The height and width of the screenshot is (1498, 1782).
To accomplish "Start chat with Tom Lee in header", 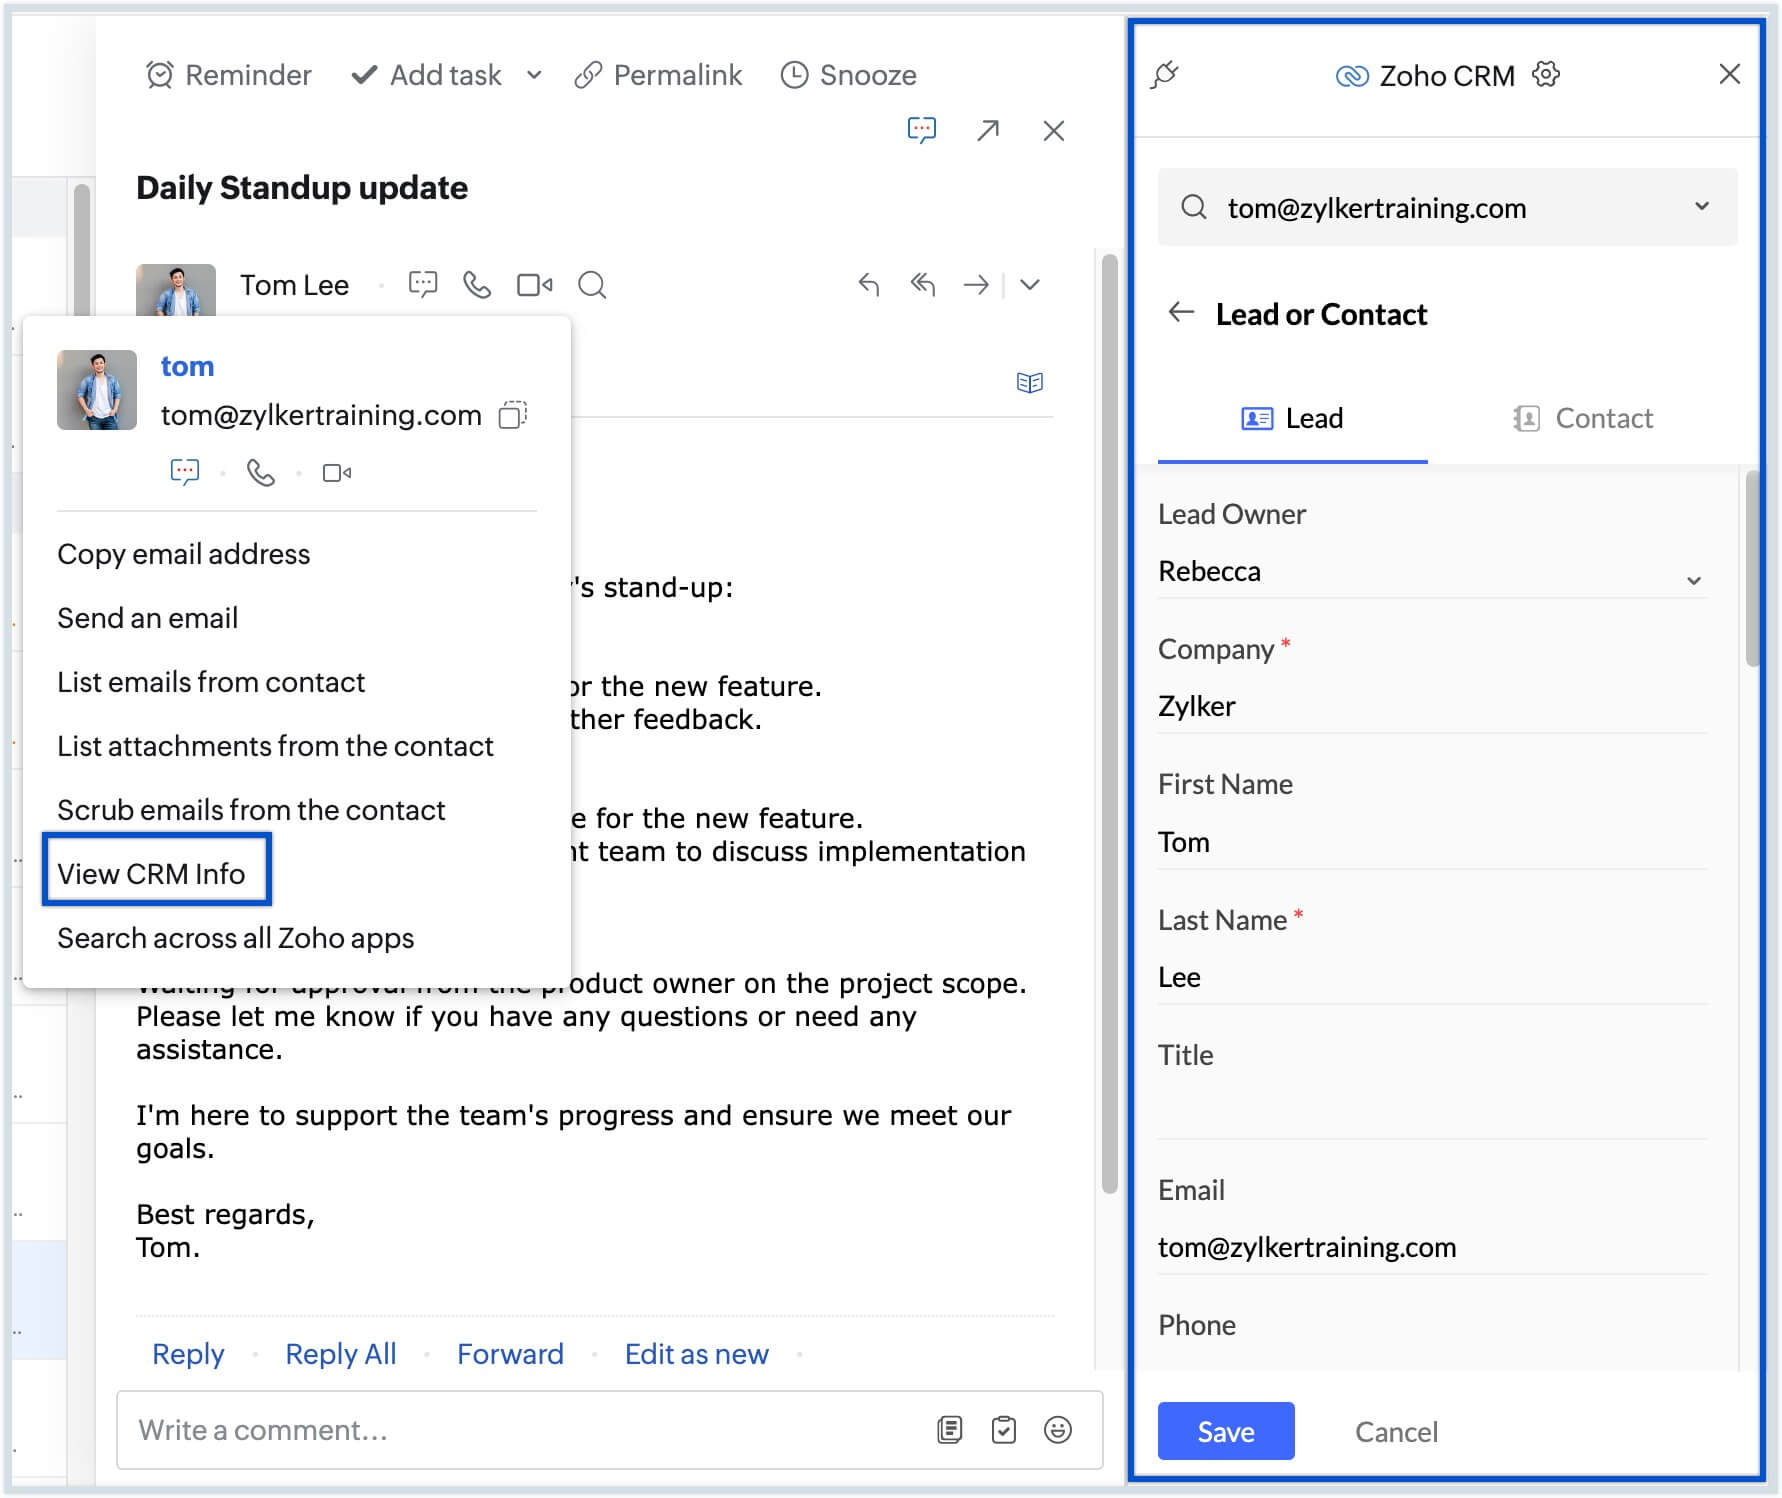I will pyautogui.click(x=423, y=285).
